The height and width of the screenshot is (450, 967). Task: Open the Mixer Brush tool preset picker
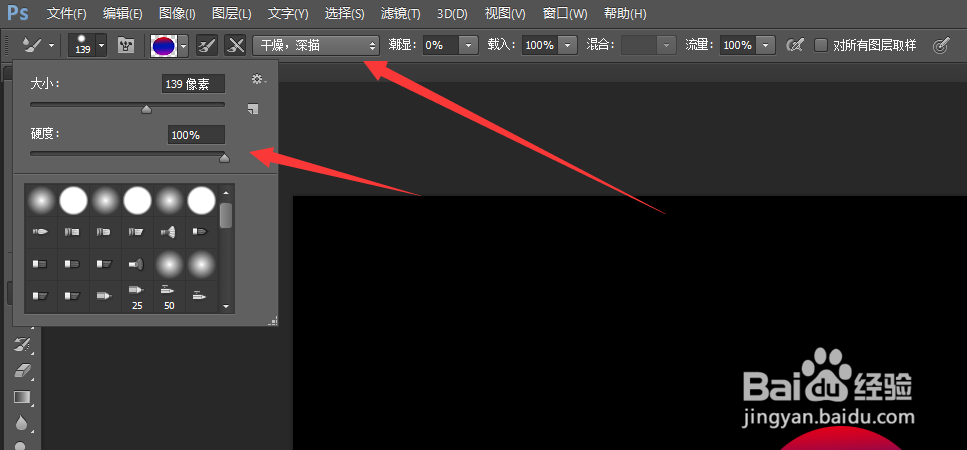tap(31, 45)
